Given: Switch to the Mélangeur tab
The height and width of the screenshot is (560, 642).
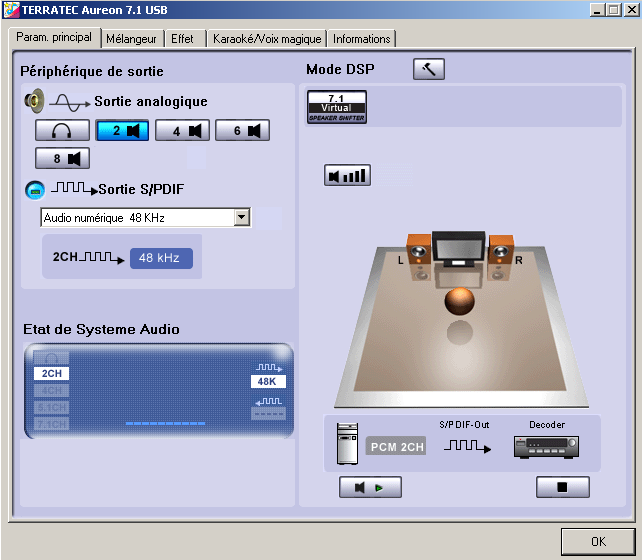Looking at the screenshot, I should click(131, 39).
